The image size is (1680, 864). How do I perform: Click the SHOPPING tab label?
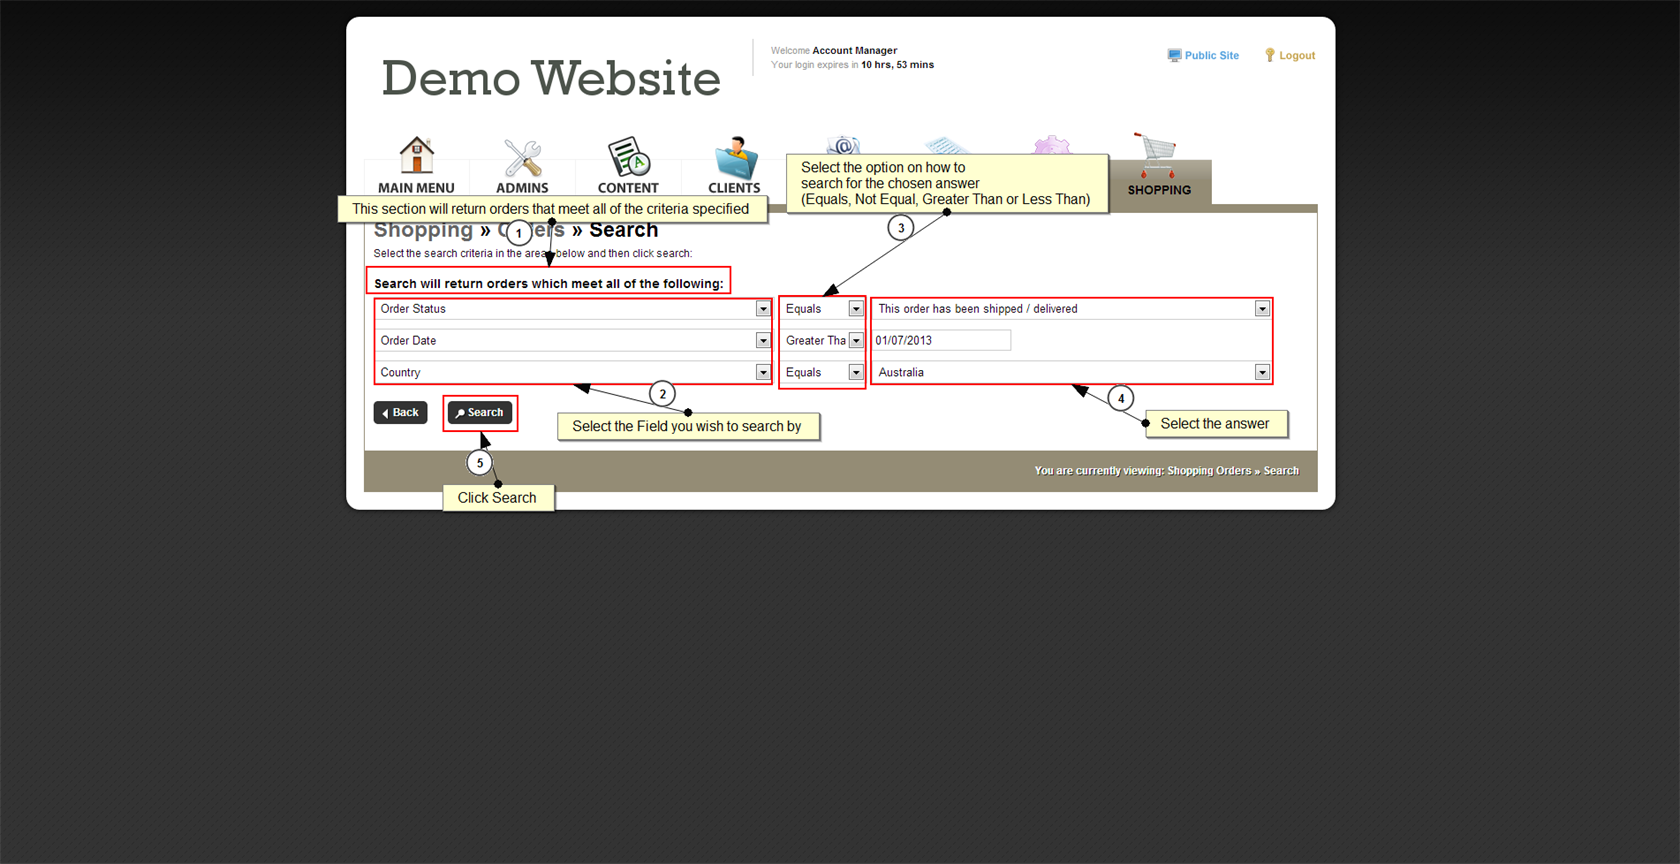(1159, 190)
